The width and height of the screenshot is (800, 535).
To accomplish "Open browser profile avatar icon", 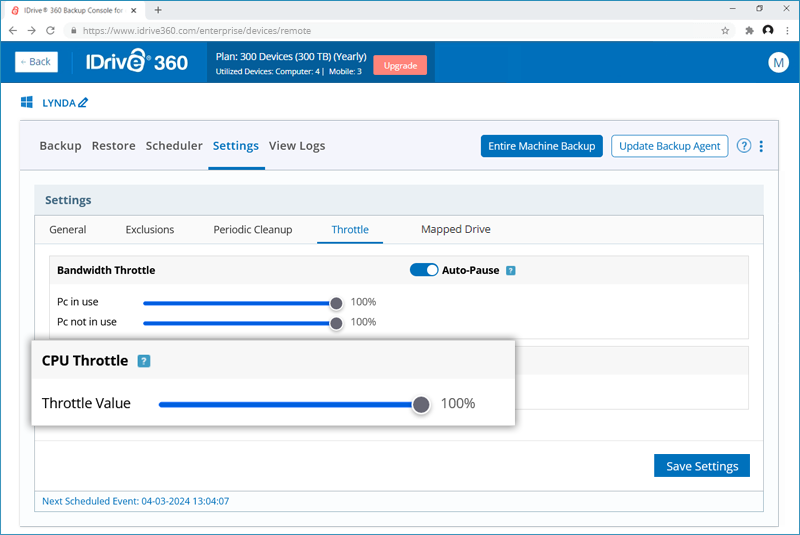I will click(x=768, y=31).
